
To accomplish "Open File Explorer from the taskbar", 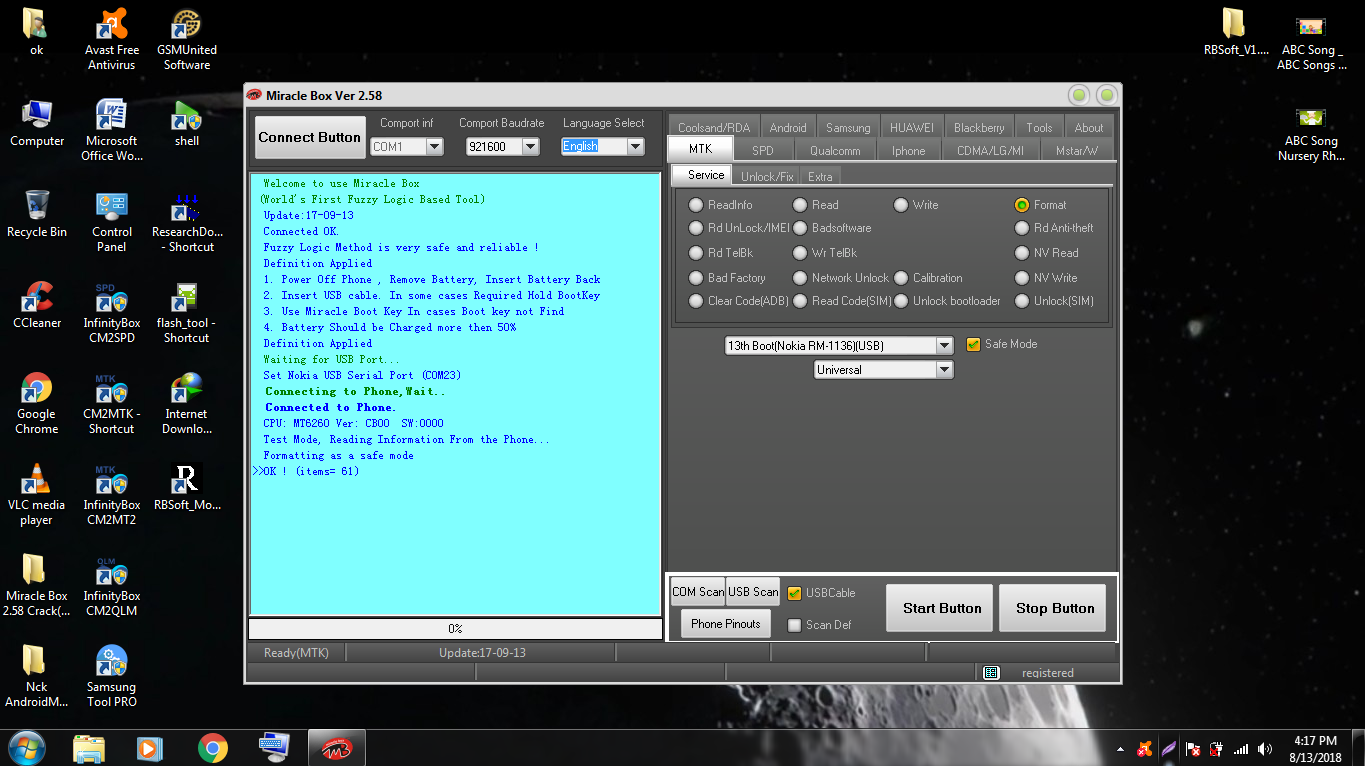I will click(x=89, y=748).
